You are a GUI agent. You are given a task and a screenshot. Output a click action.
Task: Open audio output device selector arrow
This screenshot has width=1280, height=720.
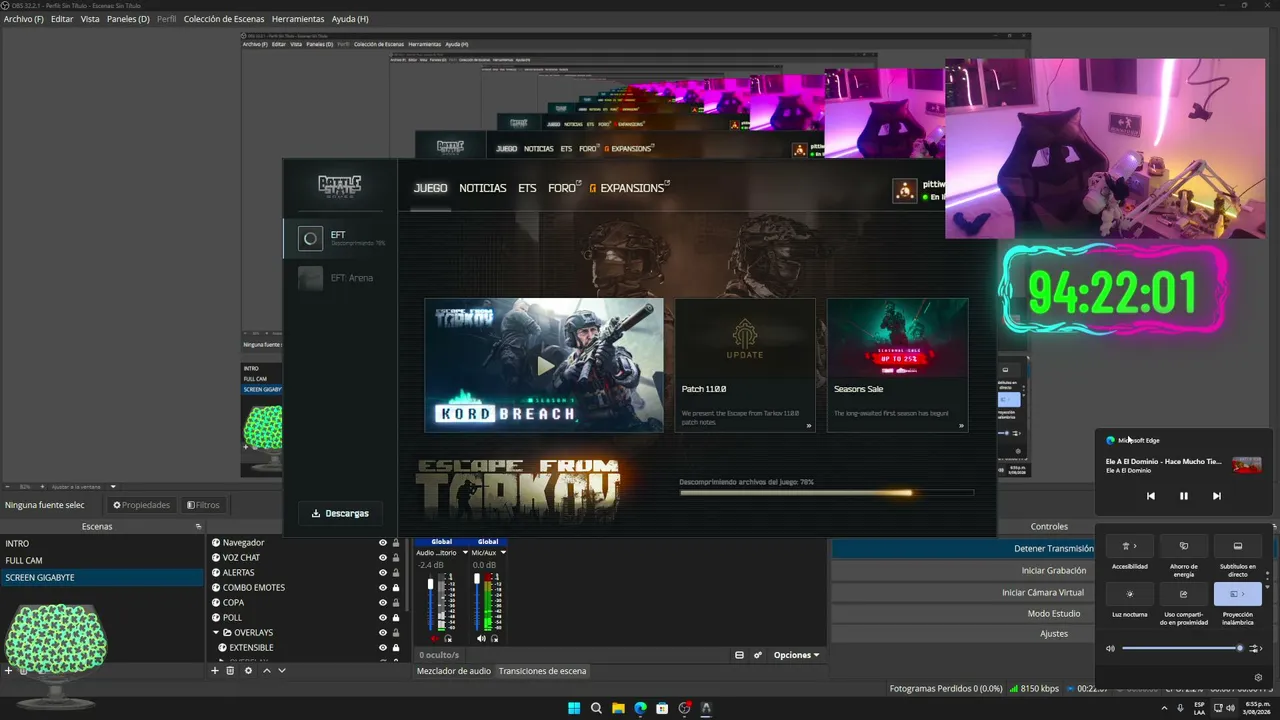[x=1257, y=648]
